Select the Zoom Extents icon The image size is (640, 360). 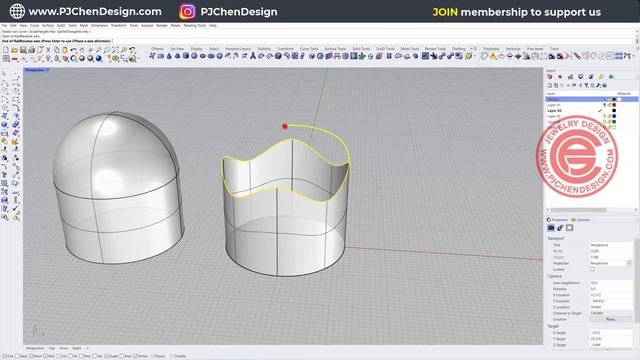[x=116, y=50]
